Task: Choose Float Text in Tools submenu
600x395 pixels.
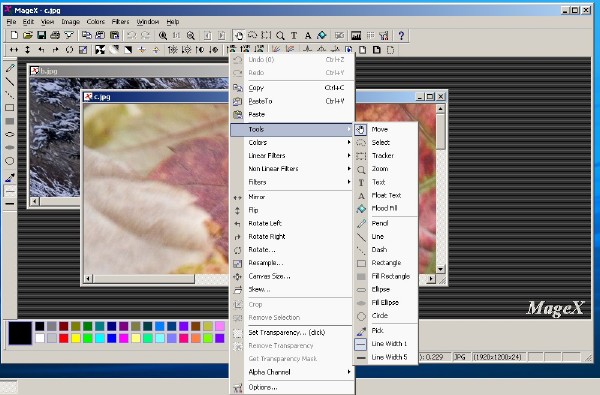Action: pos(386,195)
